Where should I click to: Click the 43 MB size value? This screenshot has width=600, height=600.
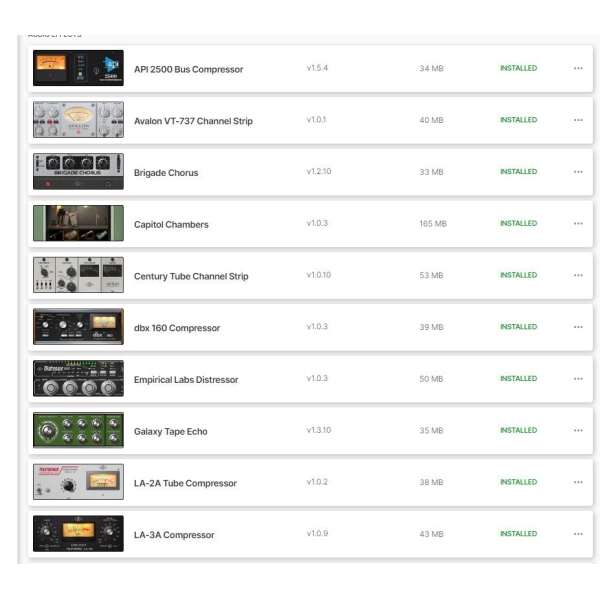(431, 534)
